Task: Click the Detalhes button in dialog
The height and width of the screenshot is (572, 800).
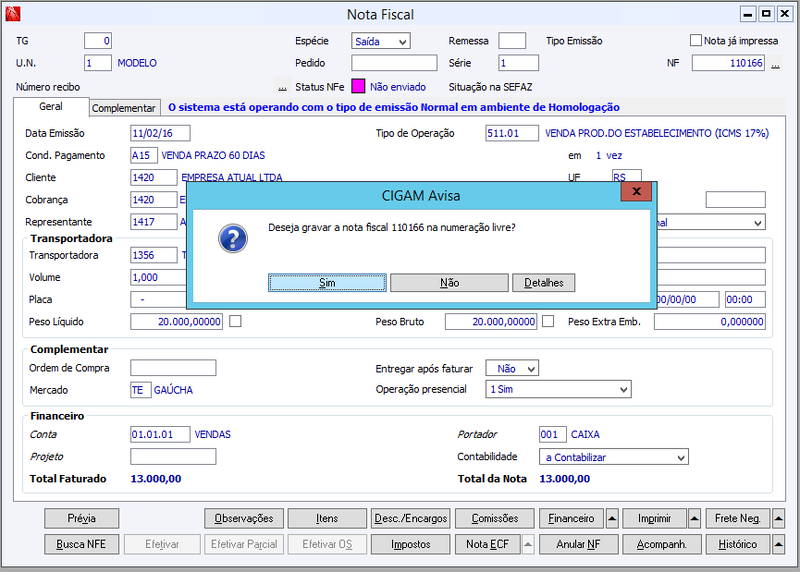Action: (543, 283)
